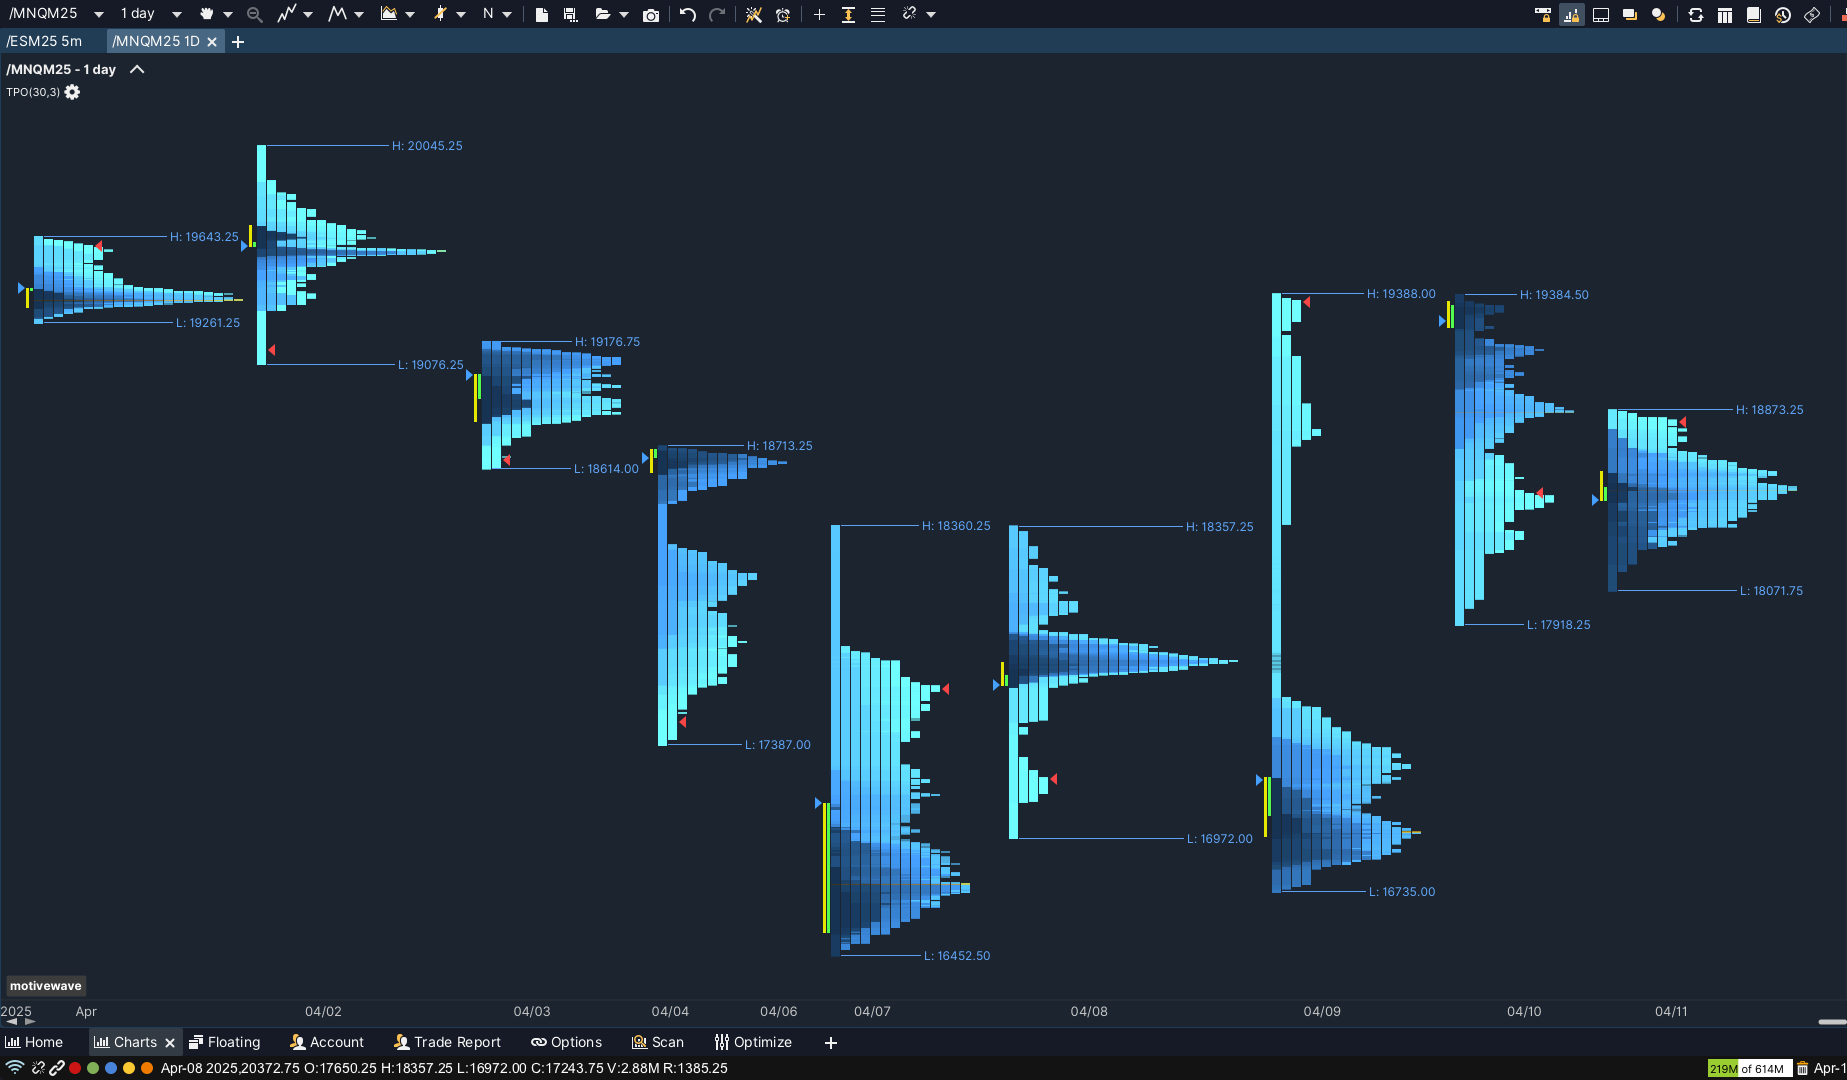Viewport: 1847px width, 1080px height.
Task: Click the zoom out magnifier icon
Action: click(x=254, y=14)
